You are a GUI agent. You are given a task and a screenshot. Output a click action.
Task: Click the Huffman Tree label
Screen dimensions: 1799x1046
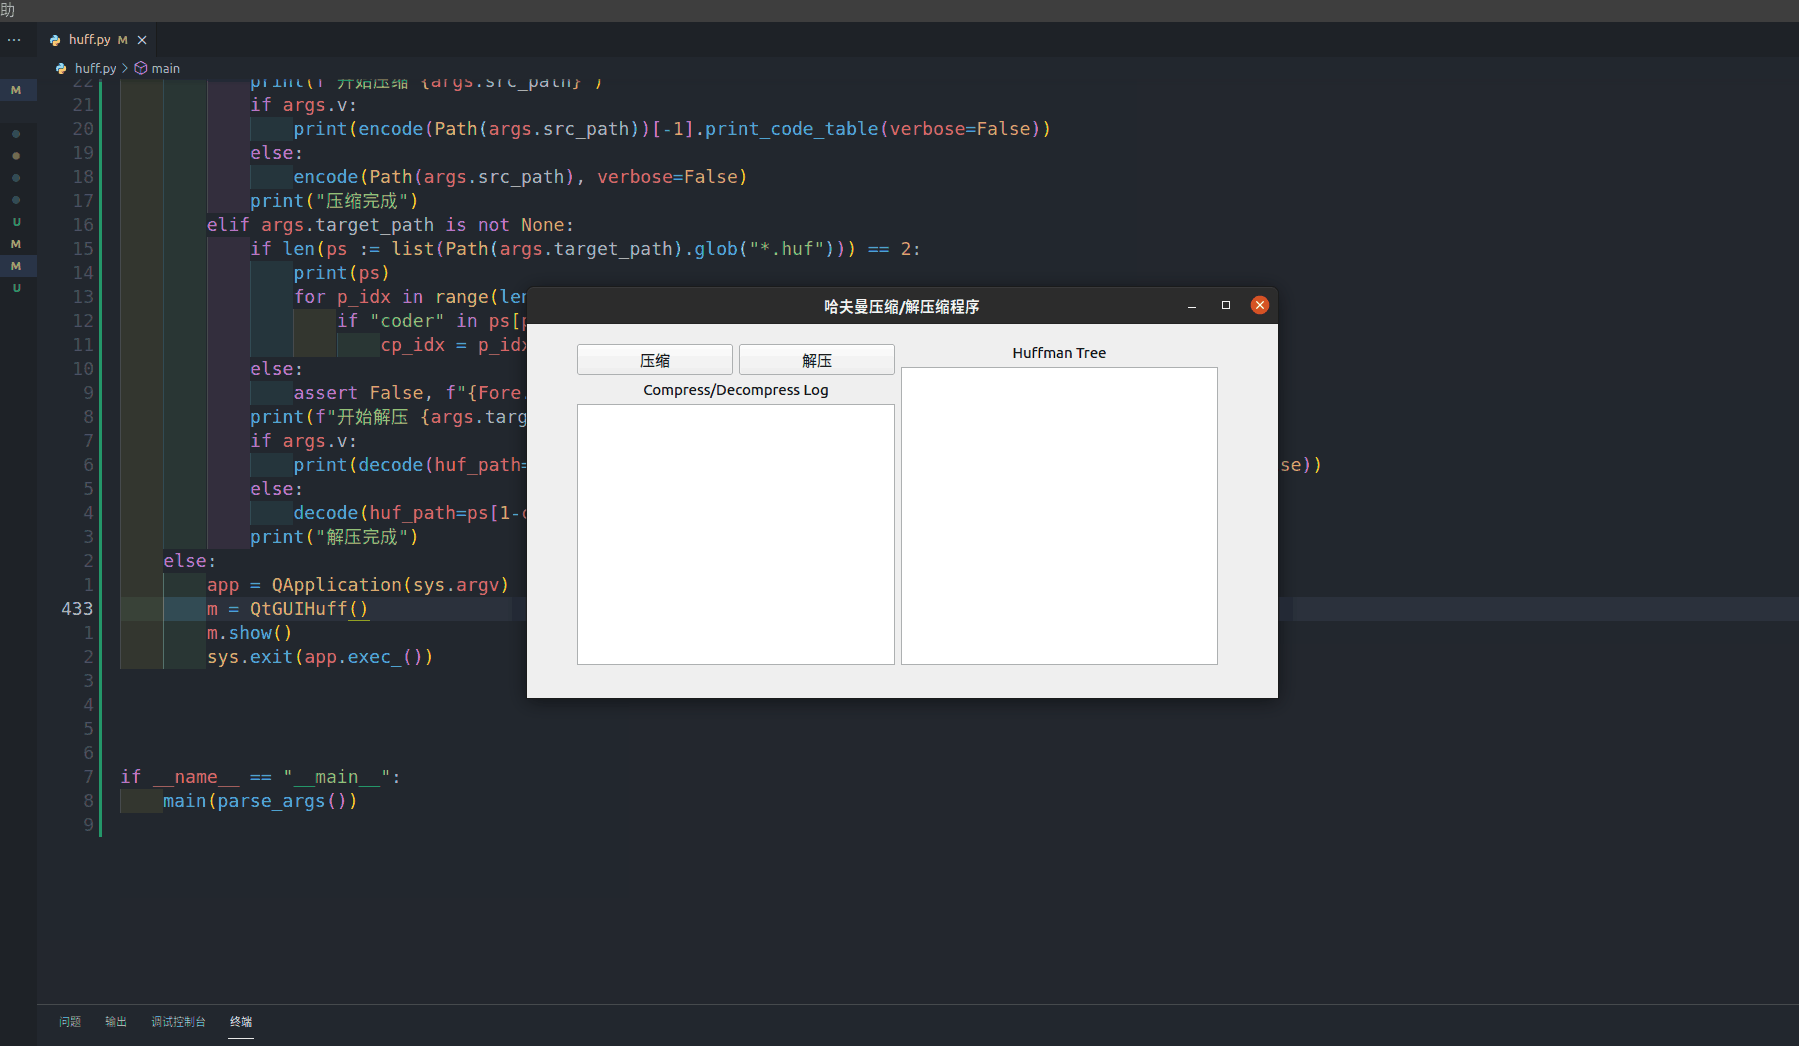tap(1059, 353)
